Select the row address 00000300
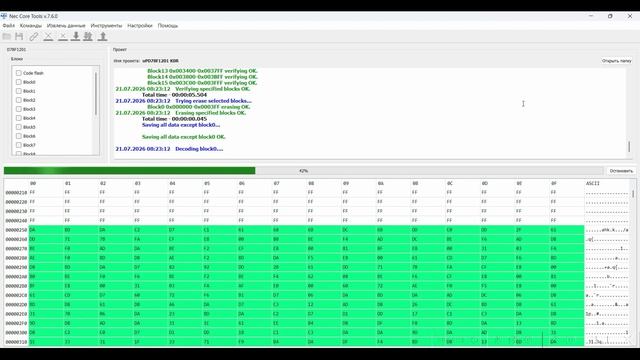This screenshot has height=360, width=640. (x=16, y=333)
